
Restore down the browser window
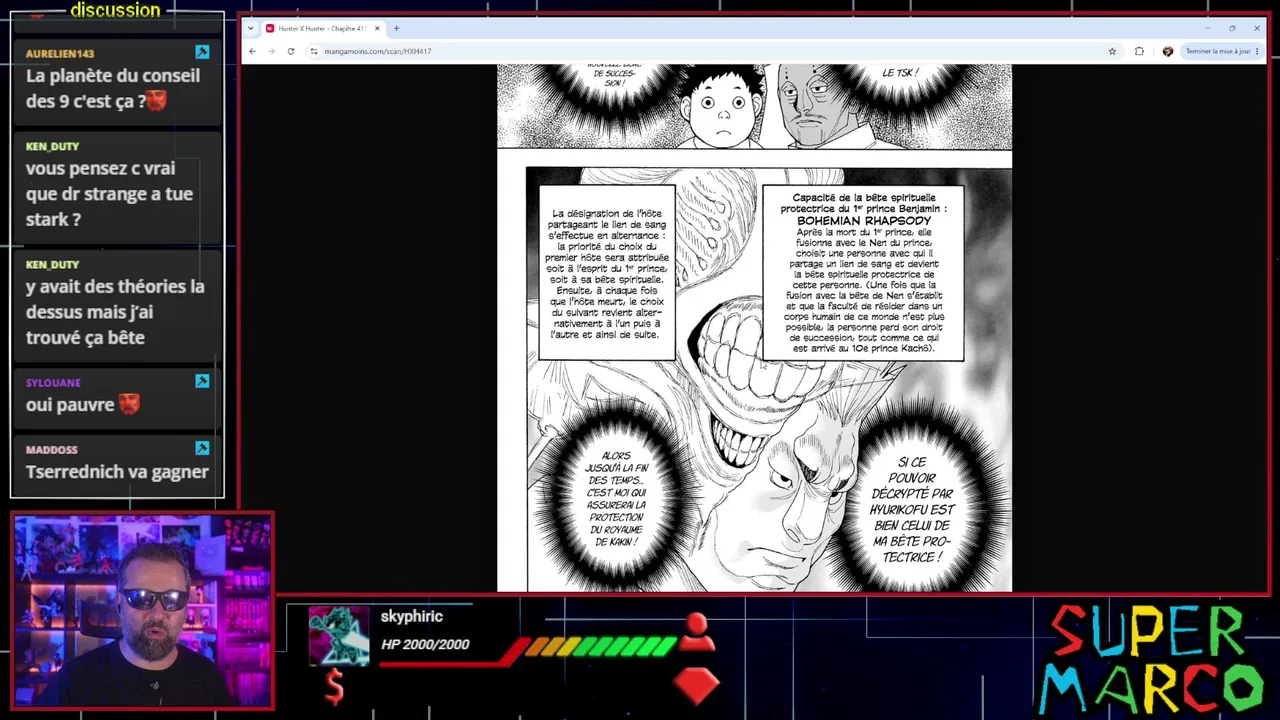click(1232, 28)
